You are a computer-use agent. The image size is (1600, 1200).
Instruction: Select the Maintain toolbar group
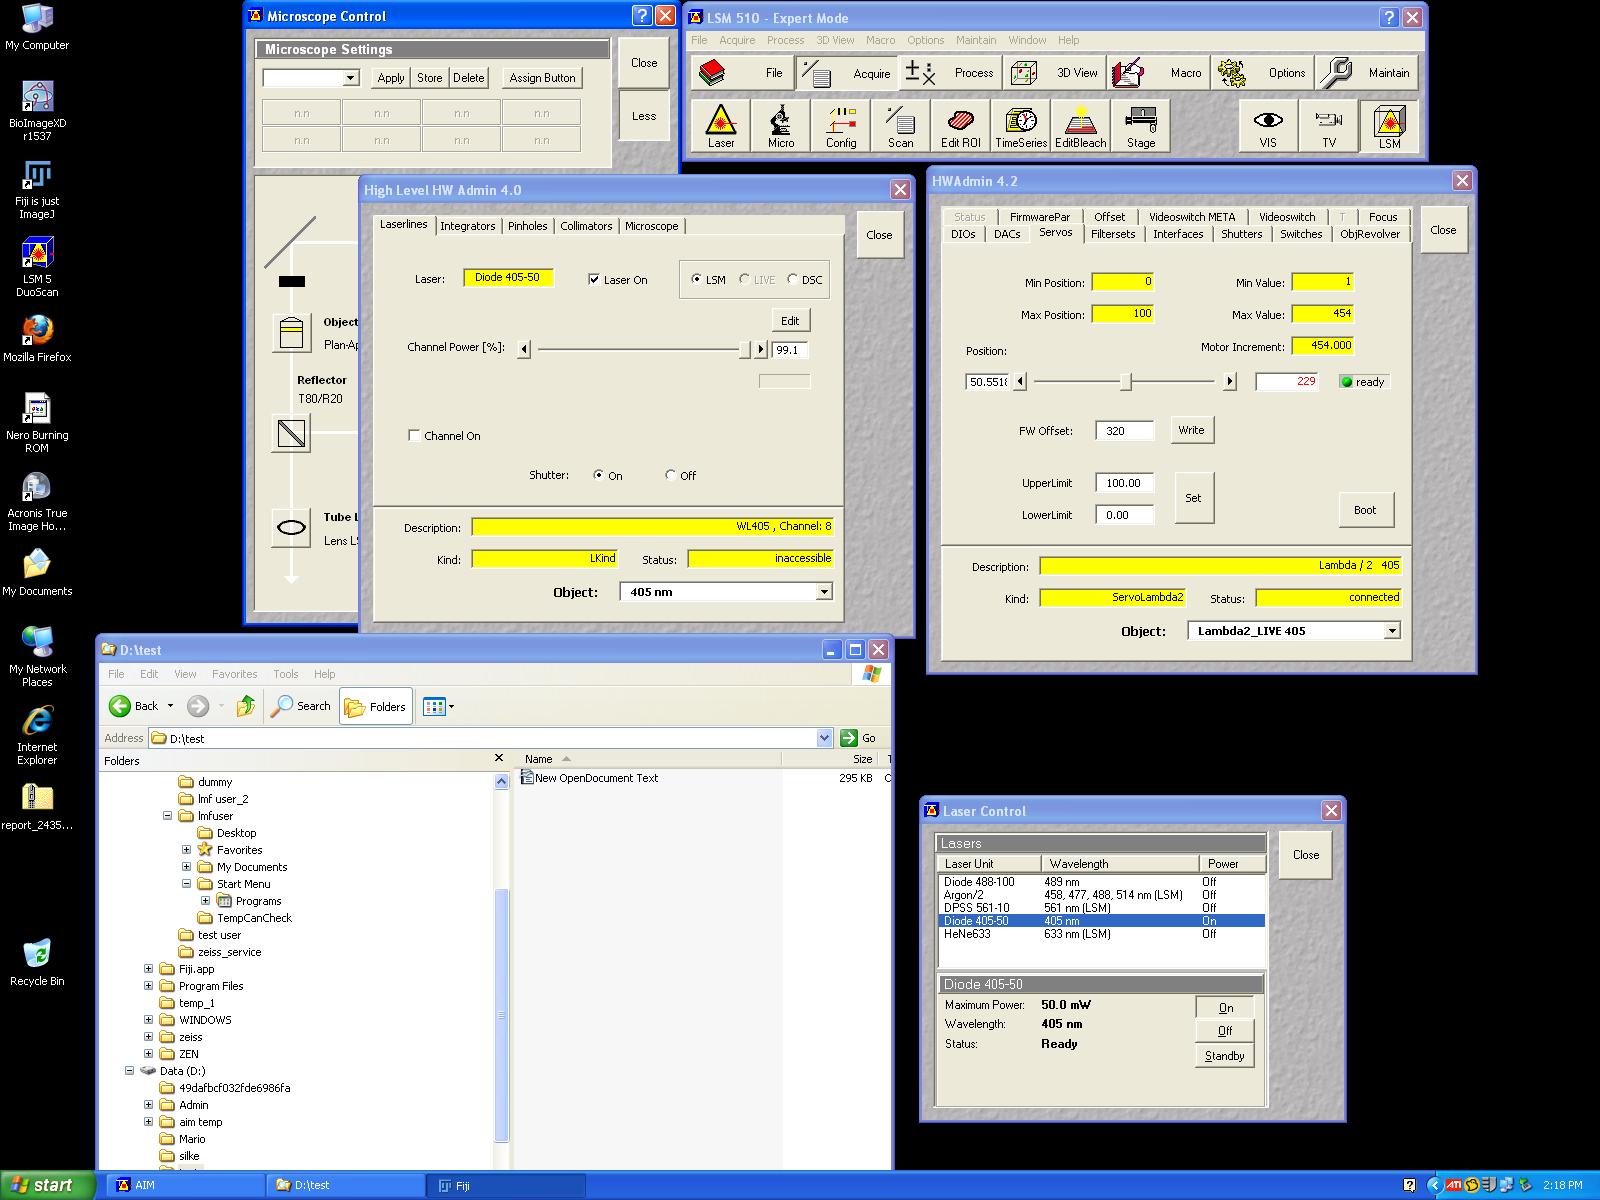click(1367, 73)
